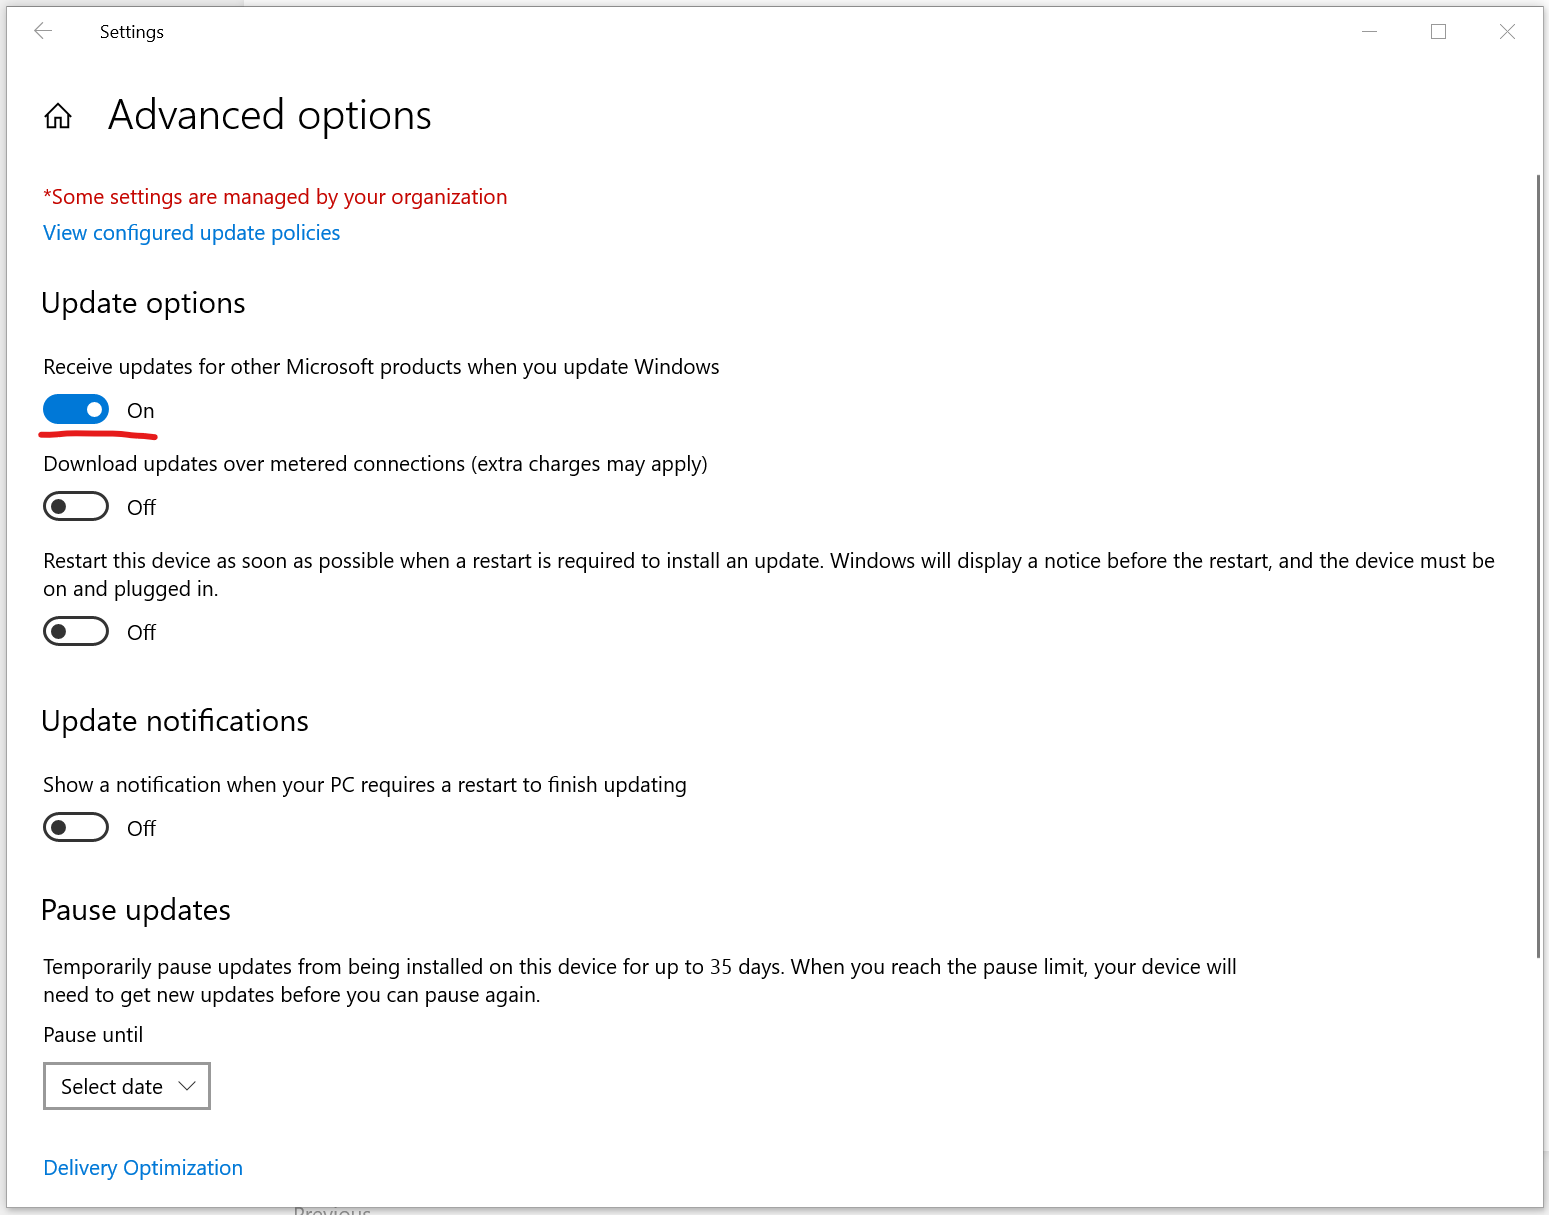Toggle receive updates for other Microsoft products

76,409
